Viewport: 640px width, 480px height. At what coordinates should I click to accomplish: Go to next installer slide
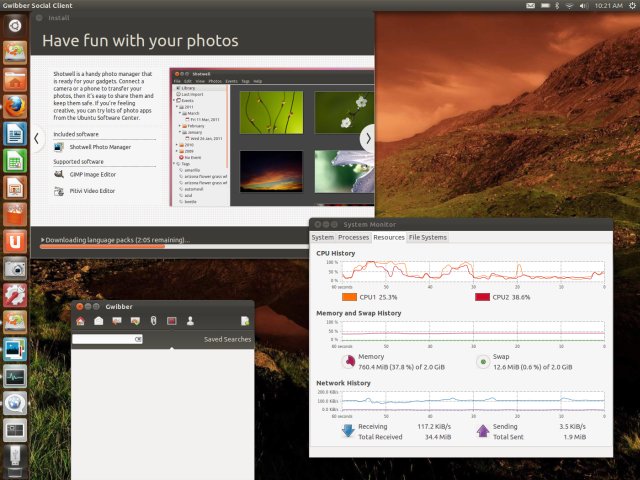pos(368,139)
